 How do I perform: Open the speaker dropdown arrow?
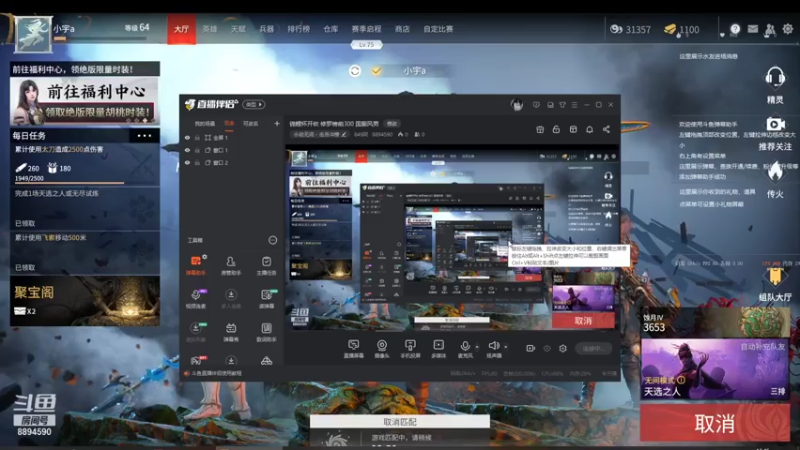coord(506,347)
